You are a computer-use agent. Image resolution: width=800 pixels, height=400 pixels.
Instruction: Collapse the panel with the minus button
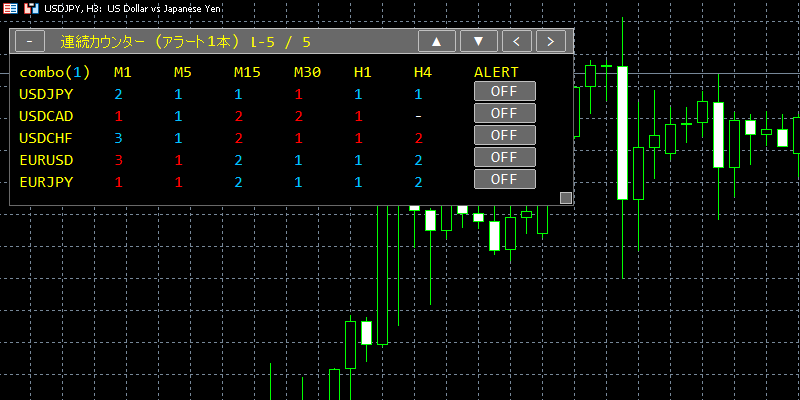pyautogui.click(x=30, y=41)
